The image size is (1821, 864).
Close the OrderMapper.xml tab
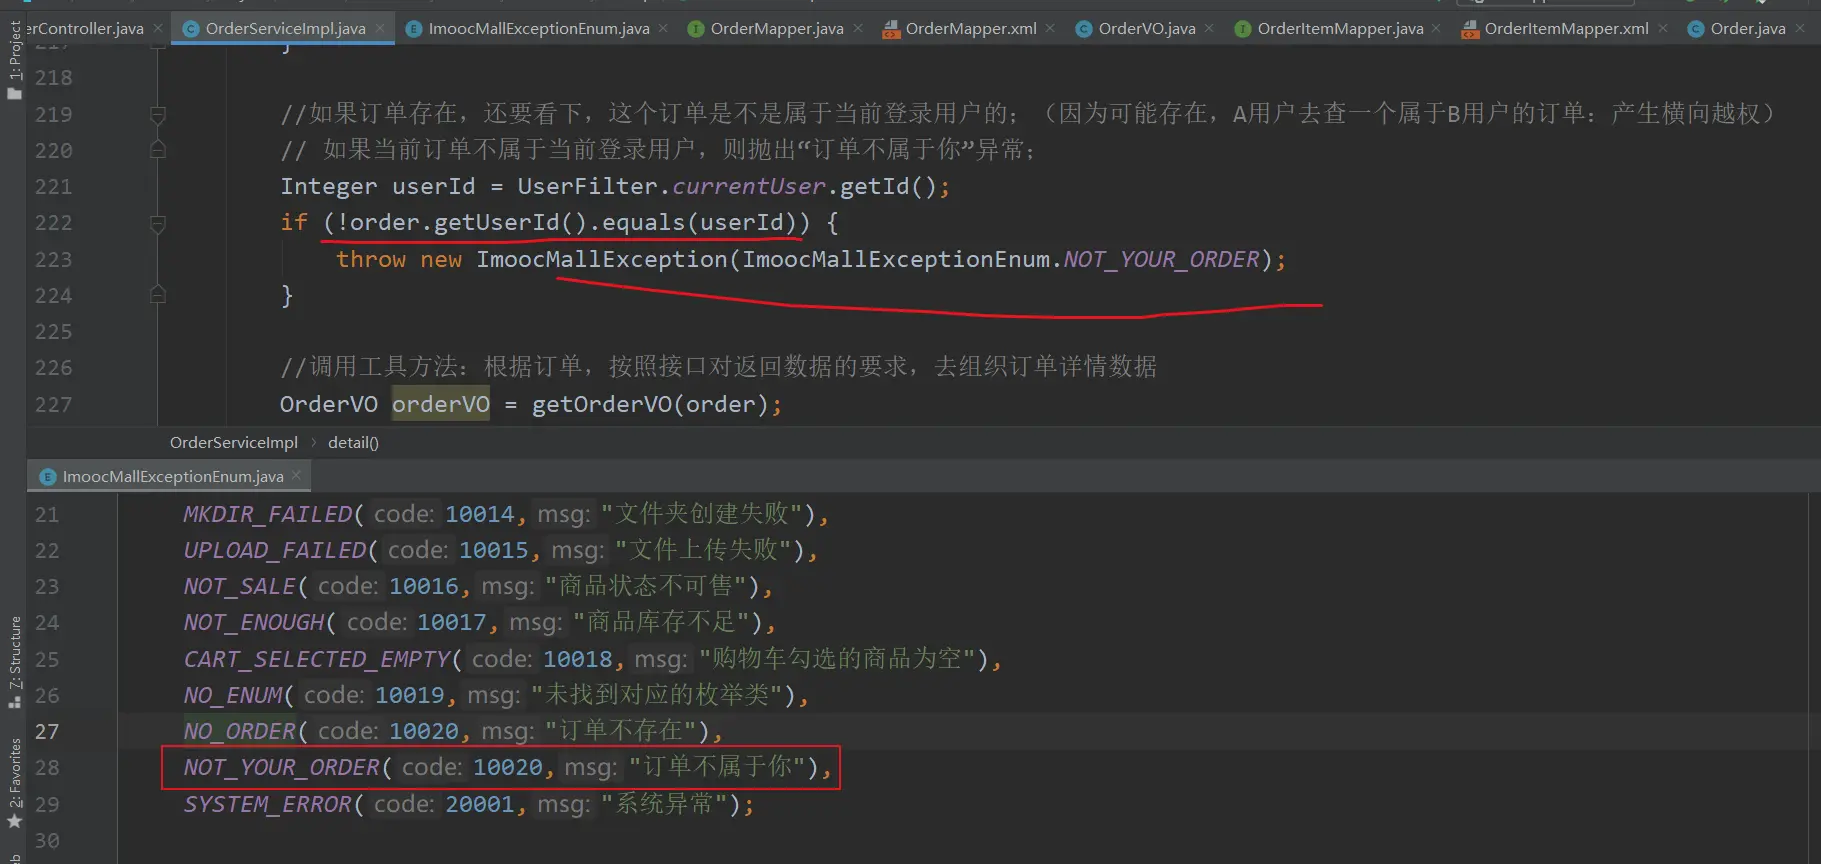point(1050,28)
